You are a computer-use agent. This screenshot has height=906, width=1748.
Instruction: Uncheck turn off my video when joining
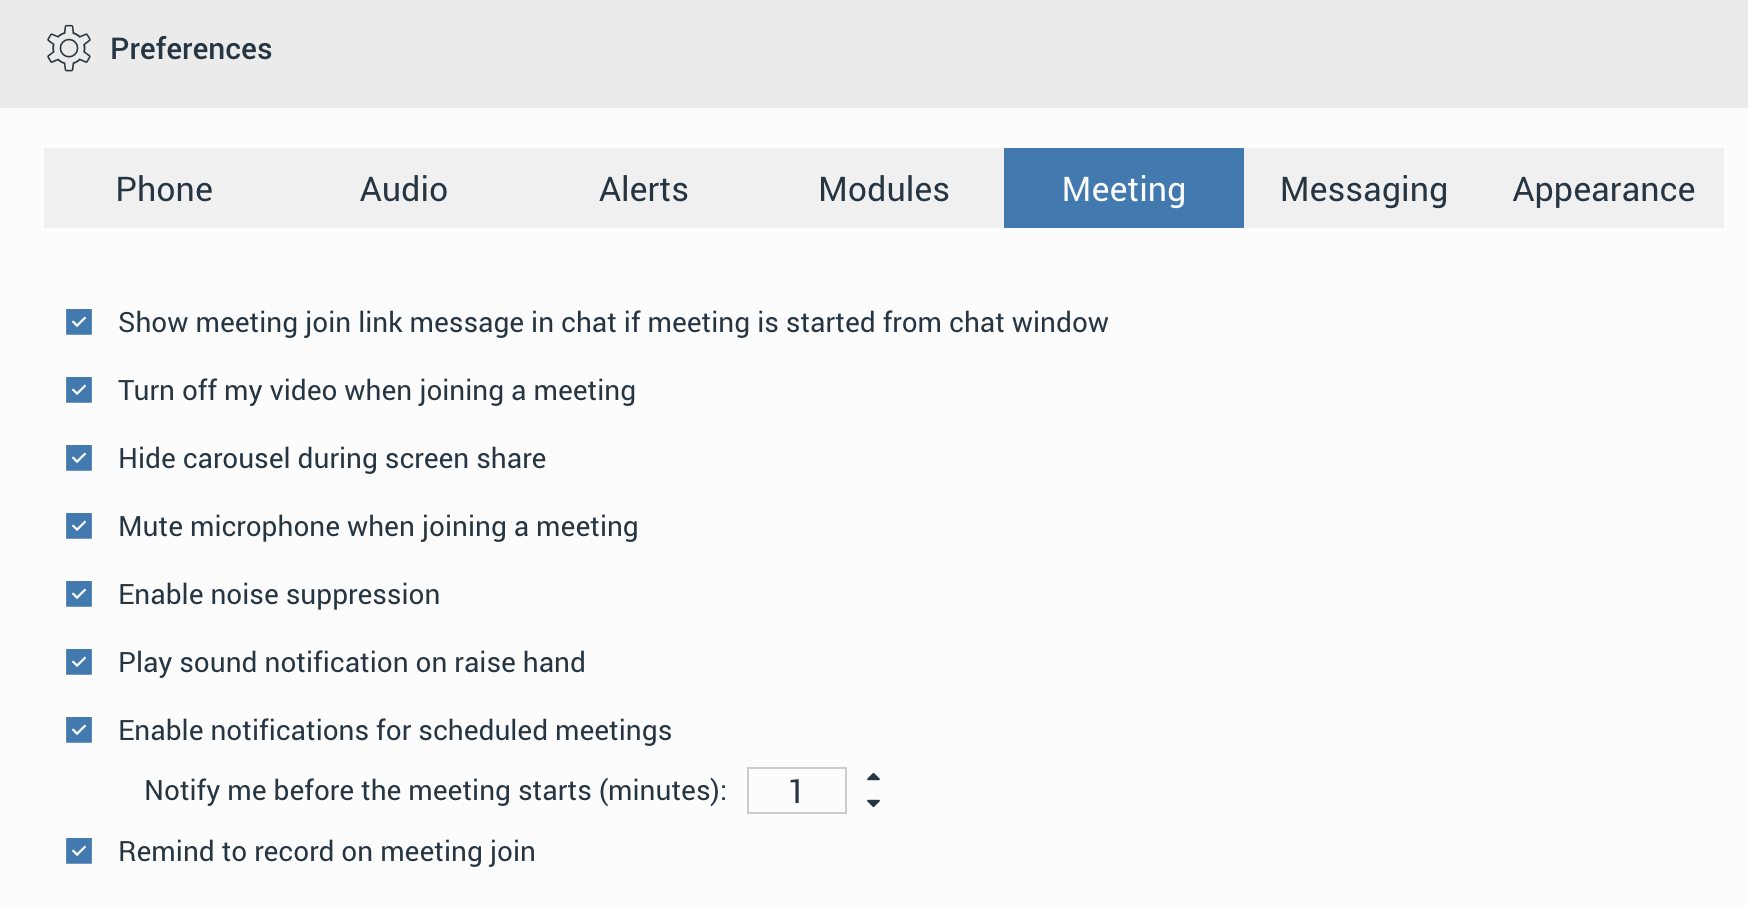[x=78, y=390]
